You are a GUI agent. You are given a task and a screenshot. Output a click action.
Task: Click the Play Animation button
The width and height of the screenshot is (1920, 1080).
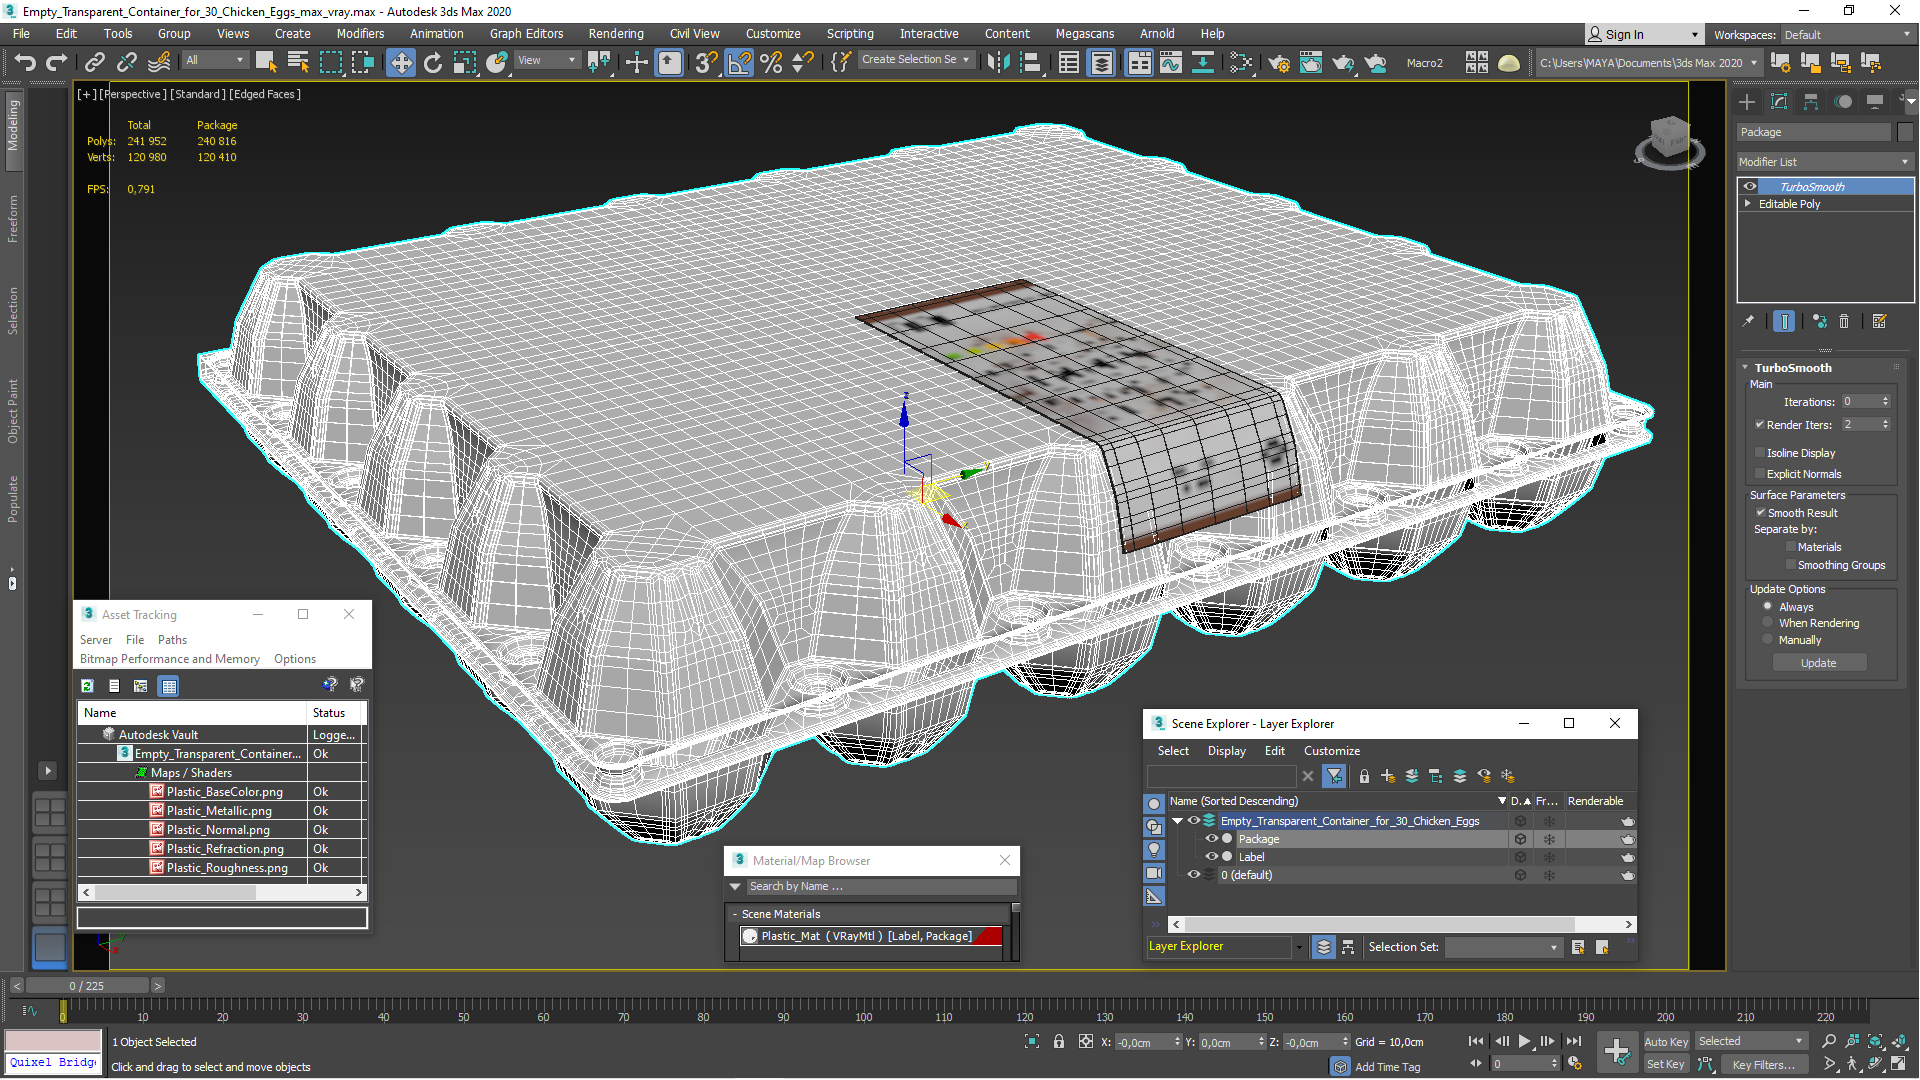(x=1524, y=1041)
